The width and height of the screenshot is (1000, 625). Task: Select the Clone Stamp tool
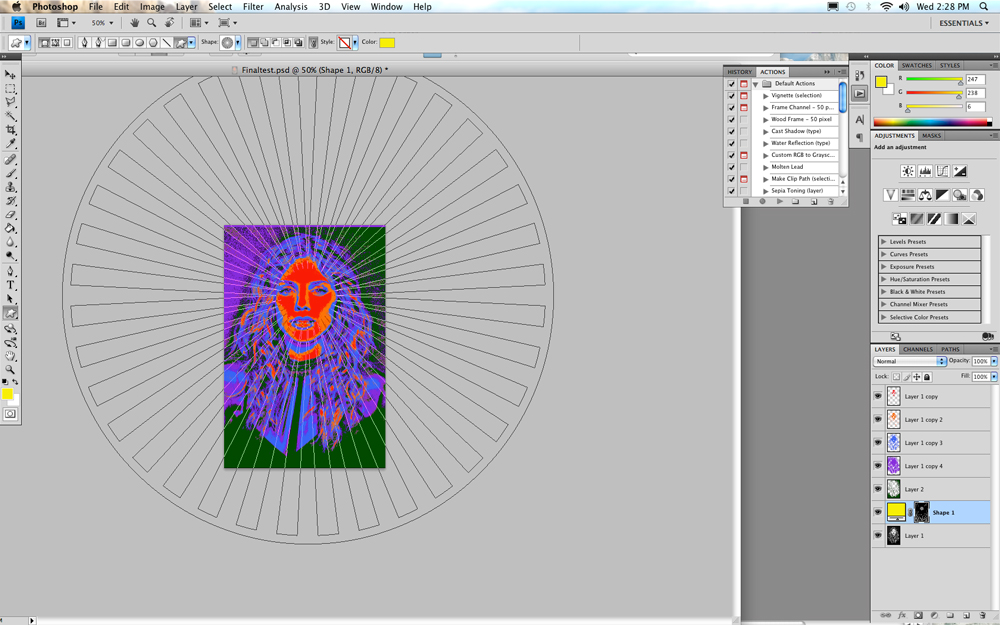tap(10, 188)
